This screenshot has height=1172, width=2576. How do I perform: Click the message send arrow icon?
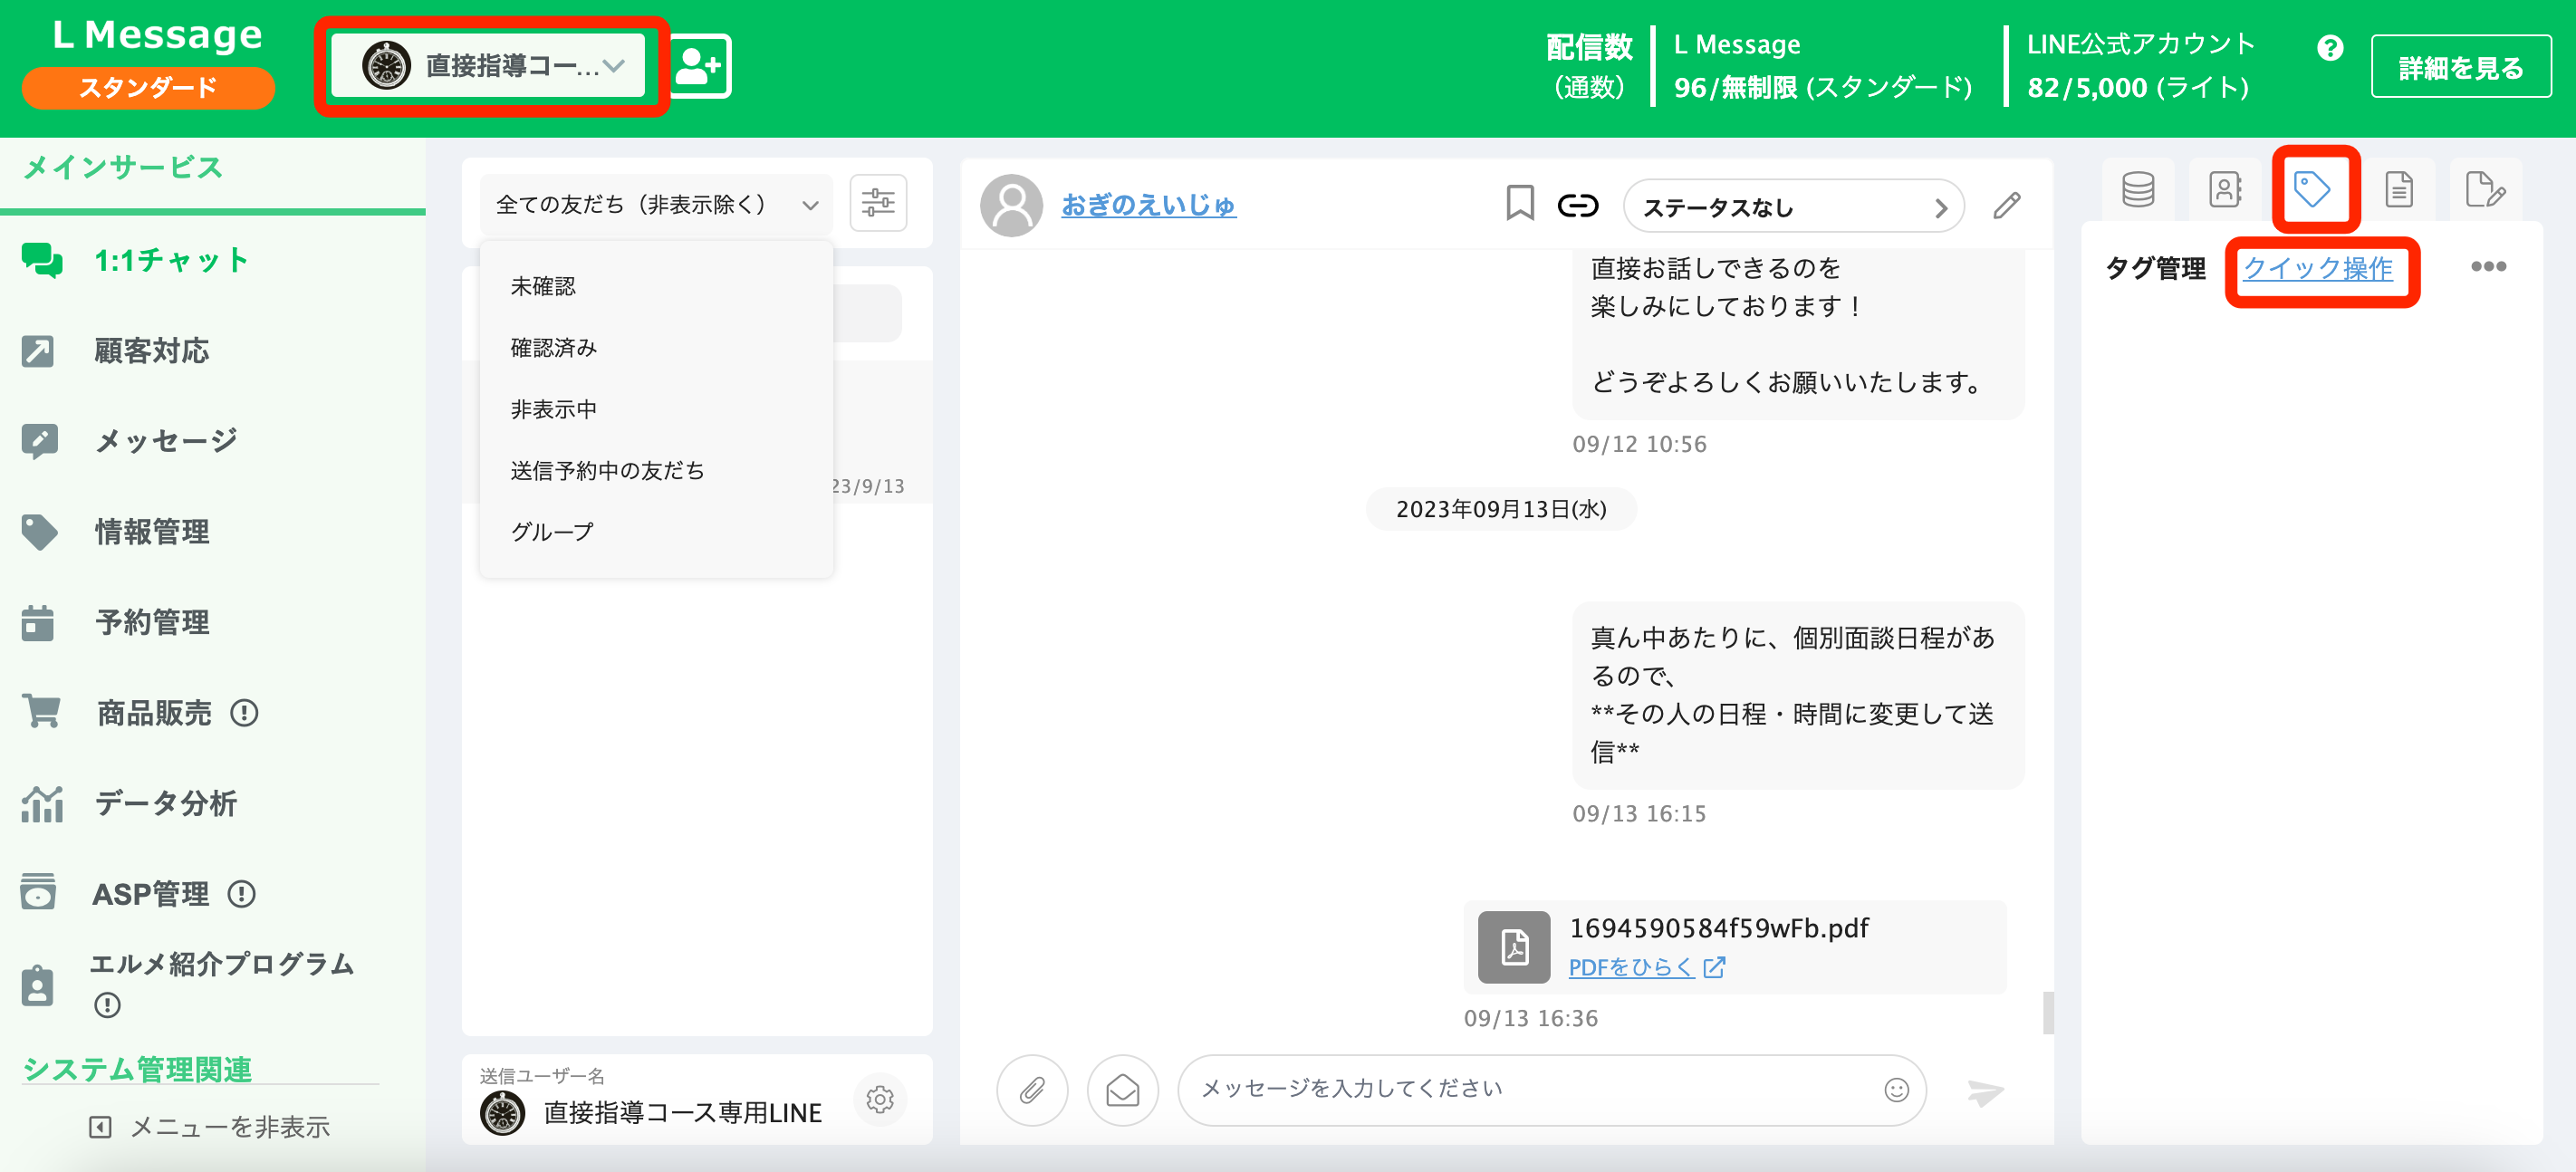pyautogui.click(x=1984, y=1089)
